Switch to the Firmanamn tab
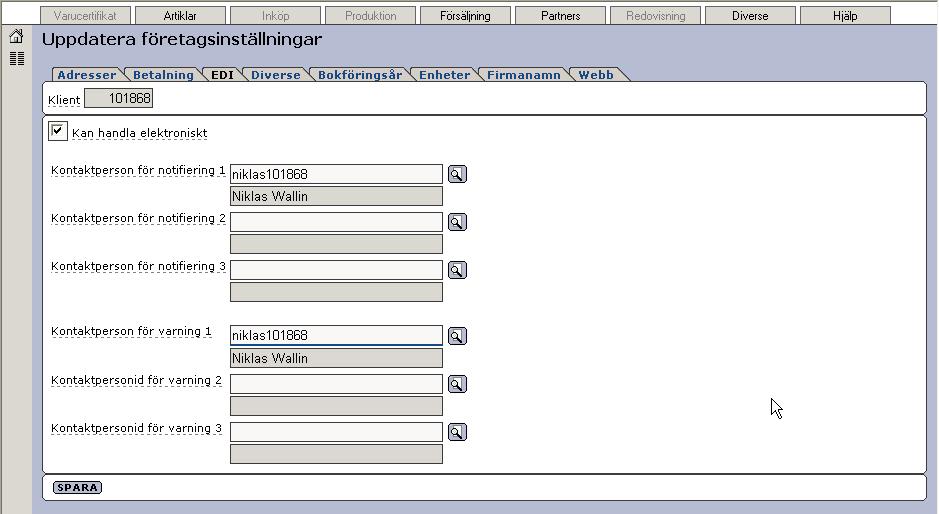The height and width of the screenshot is (514, 939). tap(523, 75)
